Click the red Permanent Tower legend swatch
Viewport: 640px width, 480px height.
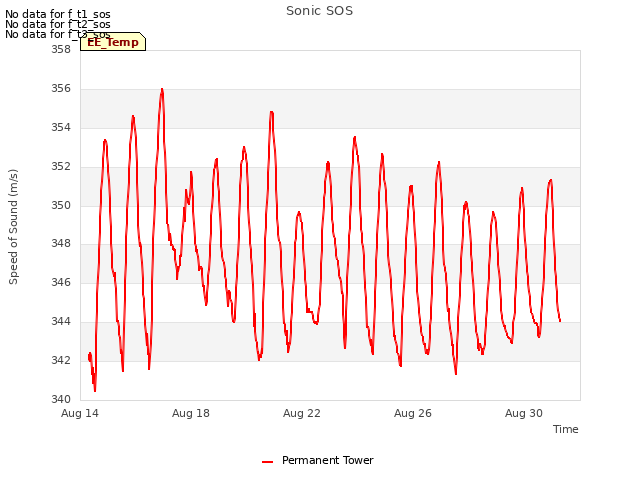(267, 462)
